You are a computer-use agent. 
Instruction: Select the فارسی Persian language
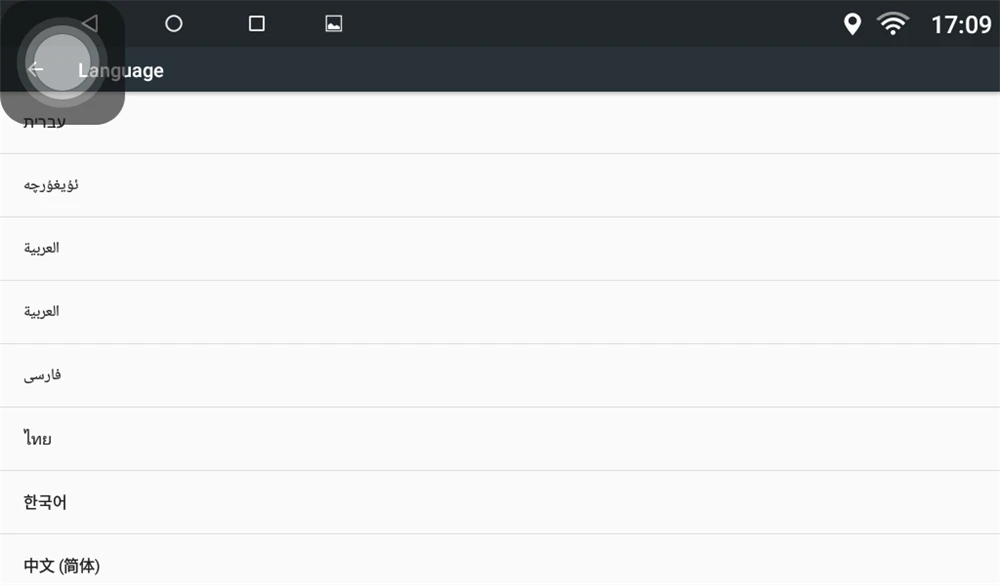click(x=500, y=375)
